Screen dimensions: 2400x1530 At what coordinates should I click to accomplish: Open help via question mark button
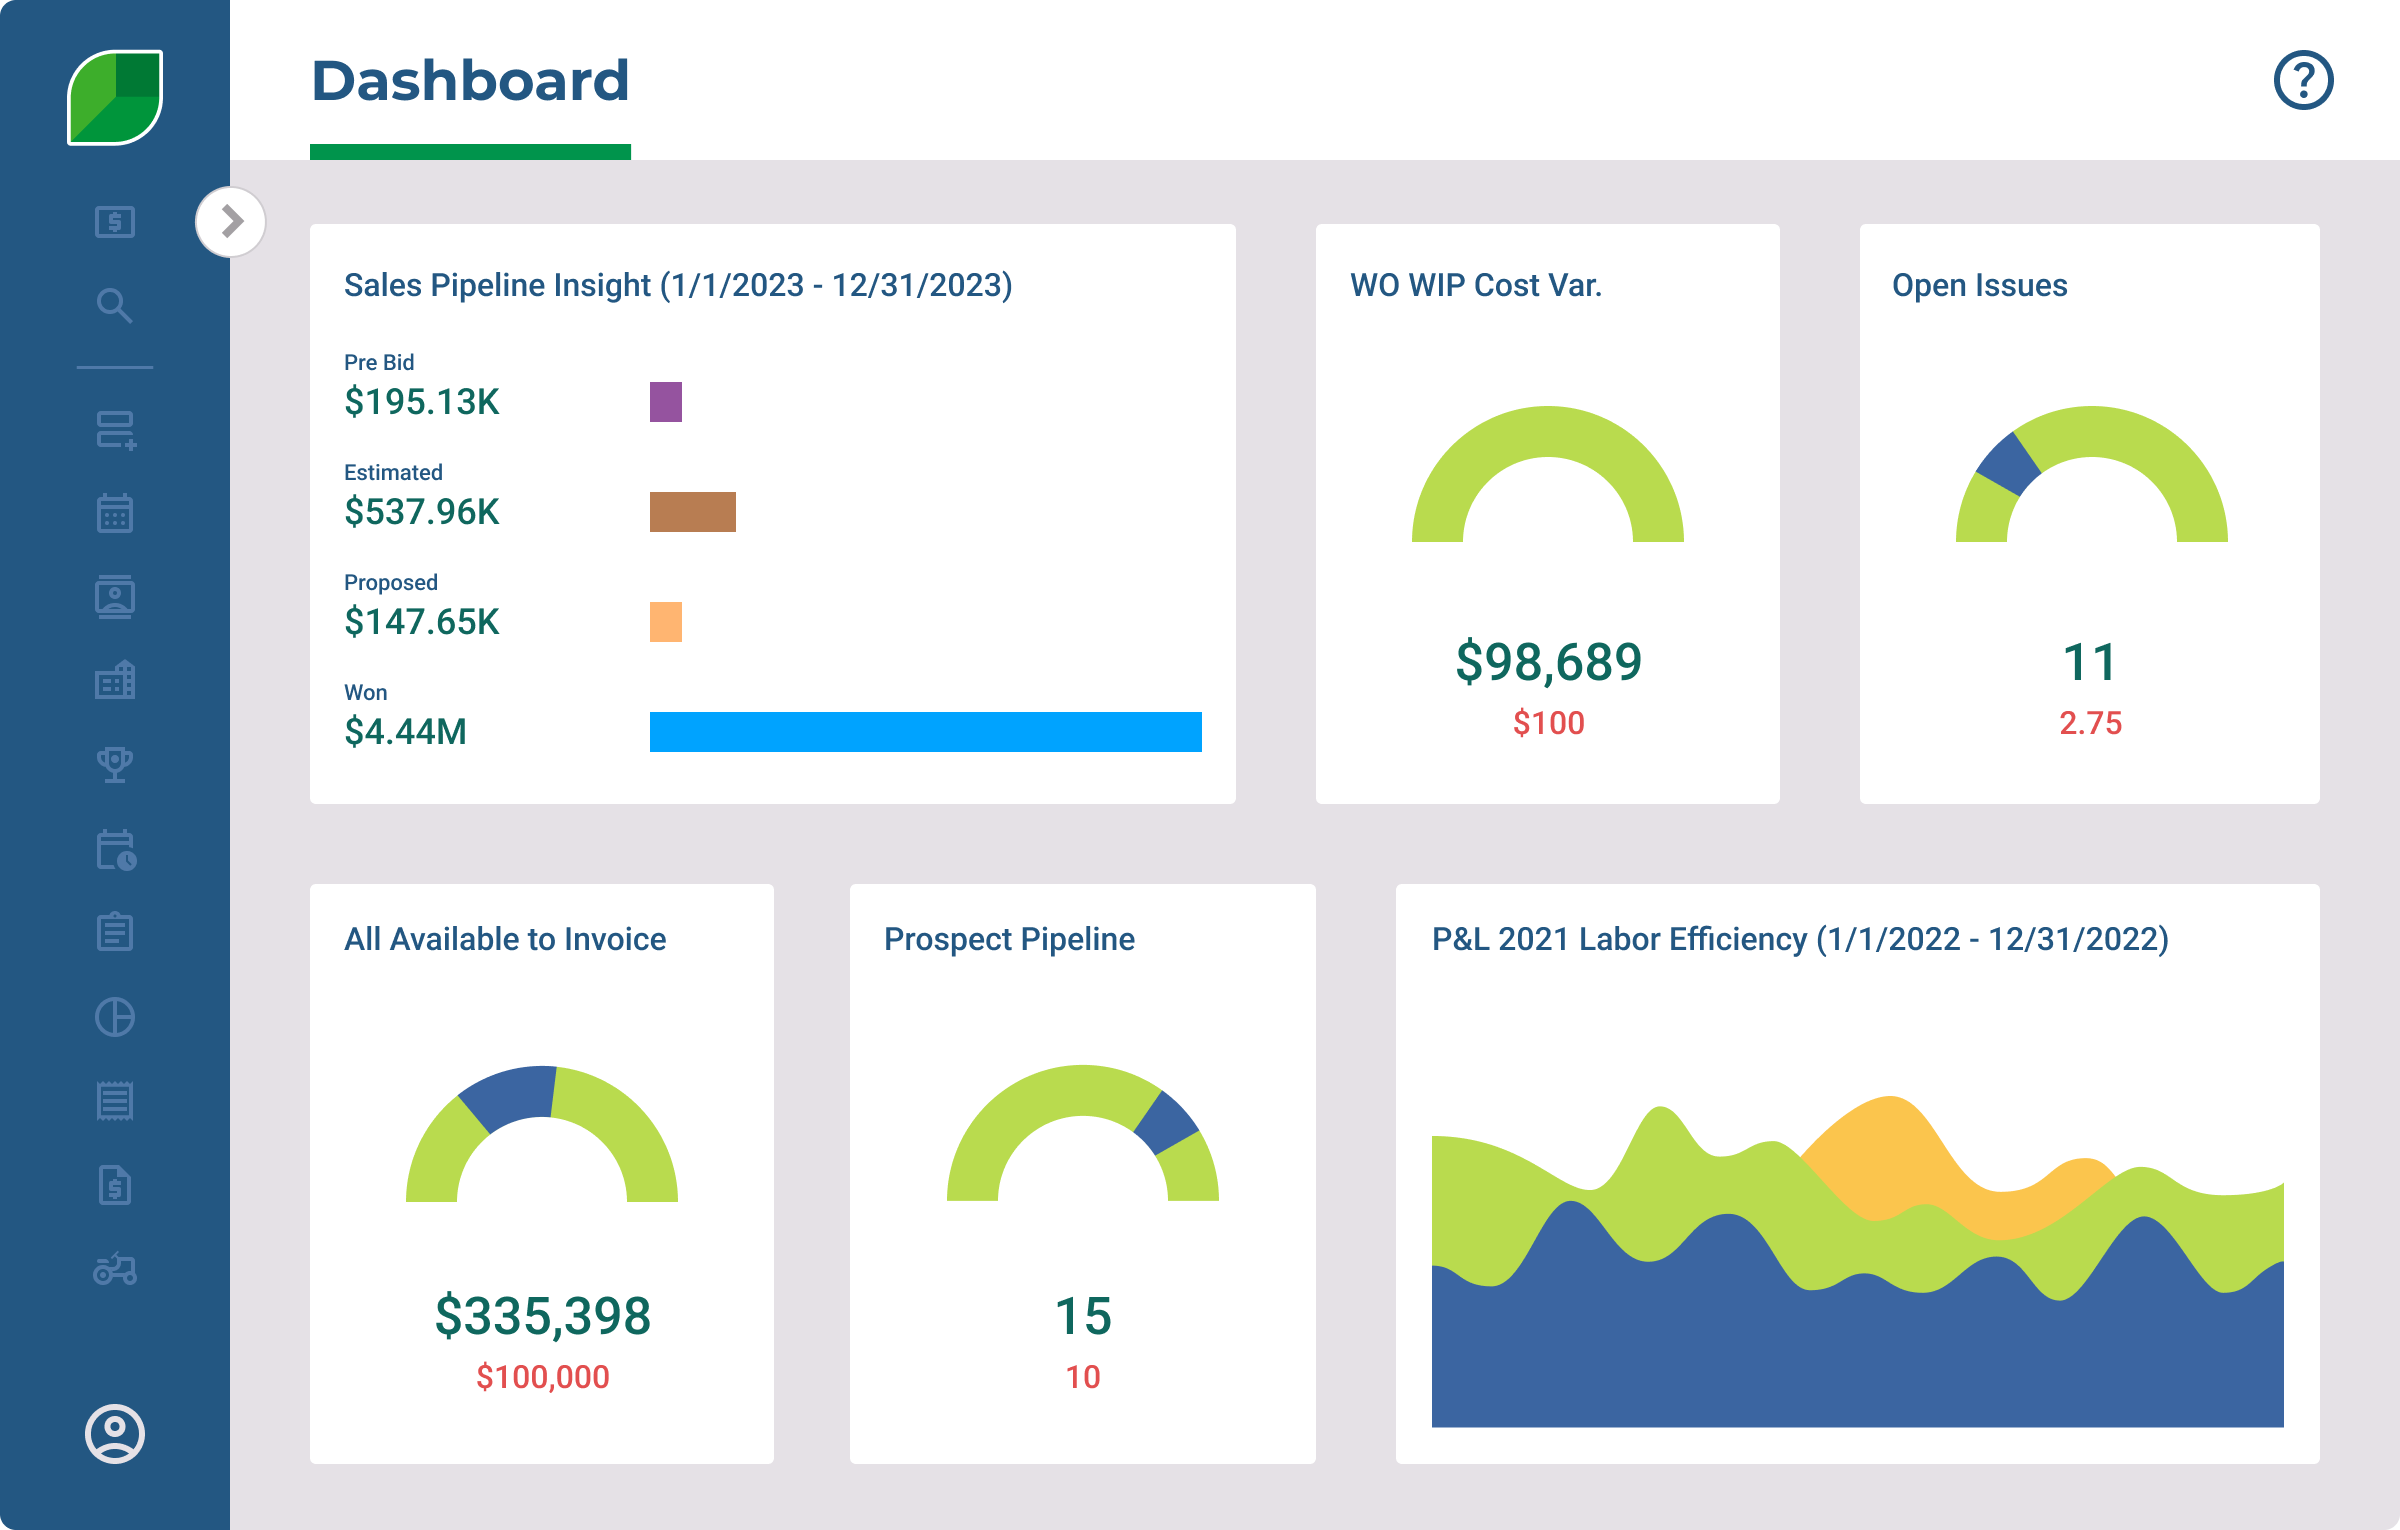point(2305,82)
